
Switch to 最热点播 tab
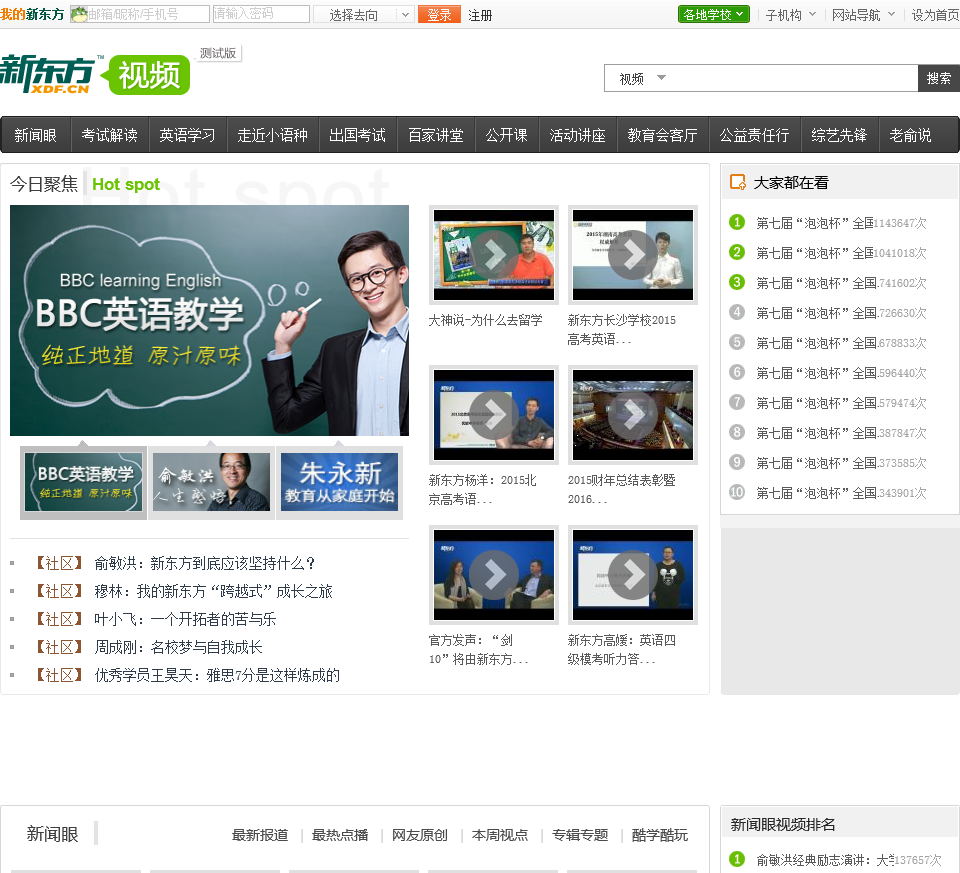340,835
